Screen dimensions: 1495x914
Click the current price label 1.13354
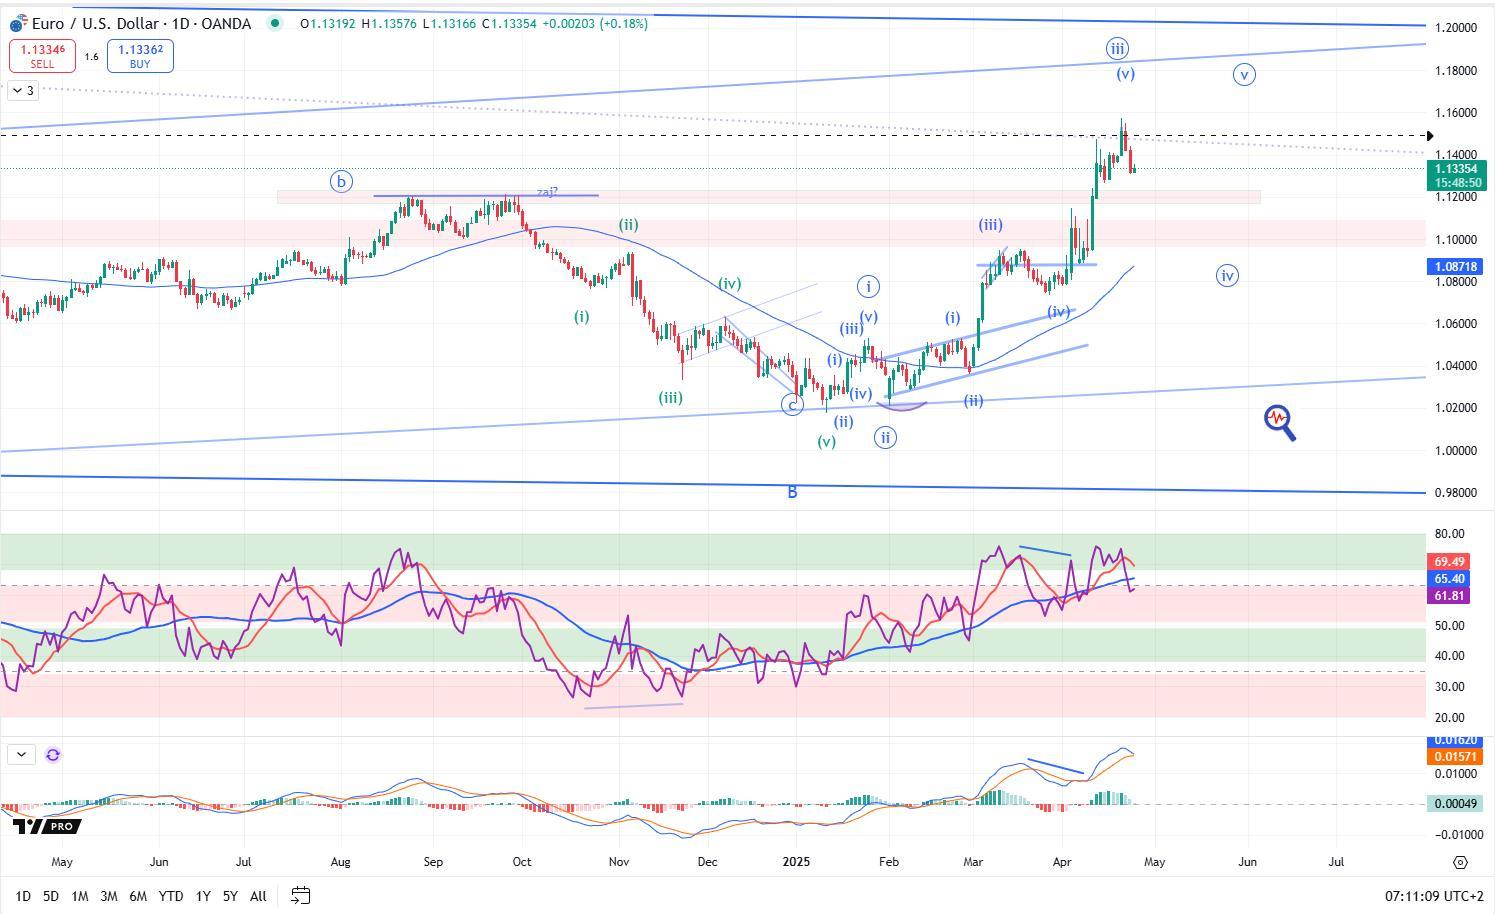pos(1457,169)
